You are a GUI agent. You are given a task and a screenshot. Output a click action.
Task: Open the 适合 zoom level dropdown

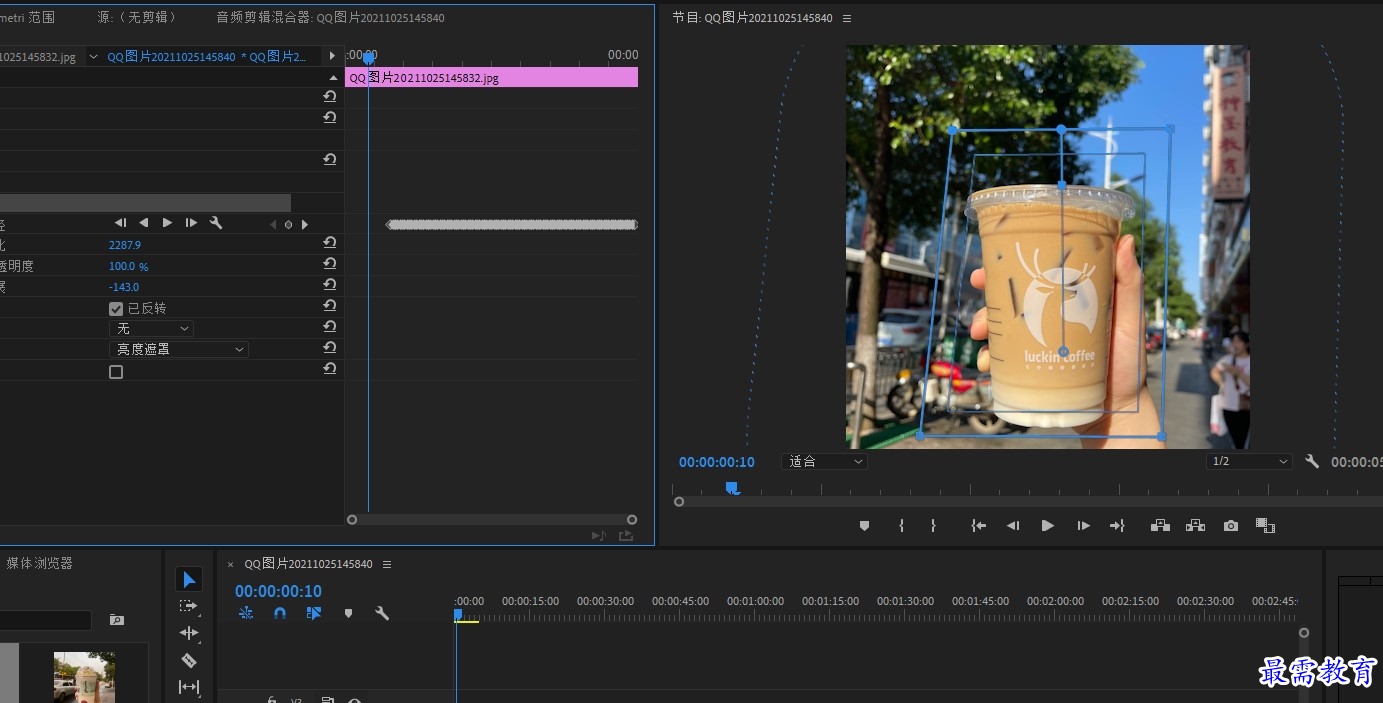tap(824, 461)
